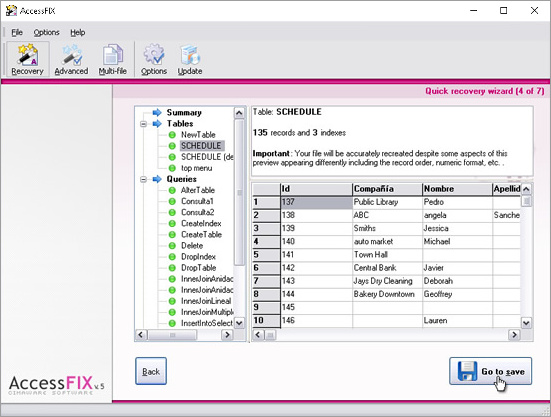551x417 pixels.
Task: Click the blue arrow icon beside Summary
Action: [x=157, y=112]
